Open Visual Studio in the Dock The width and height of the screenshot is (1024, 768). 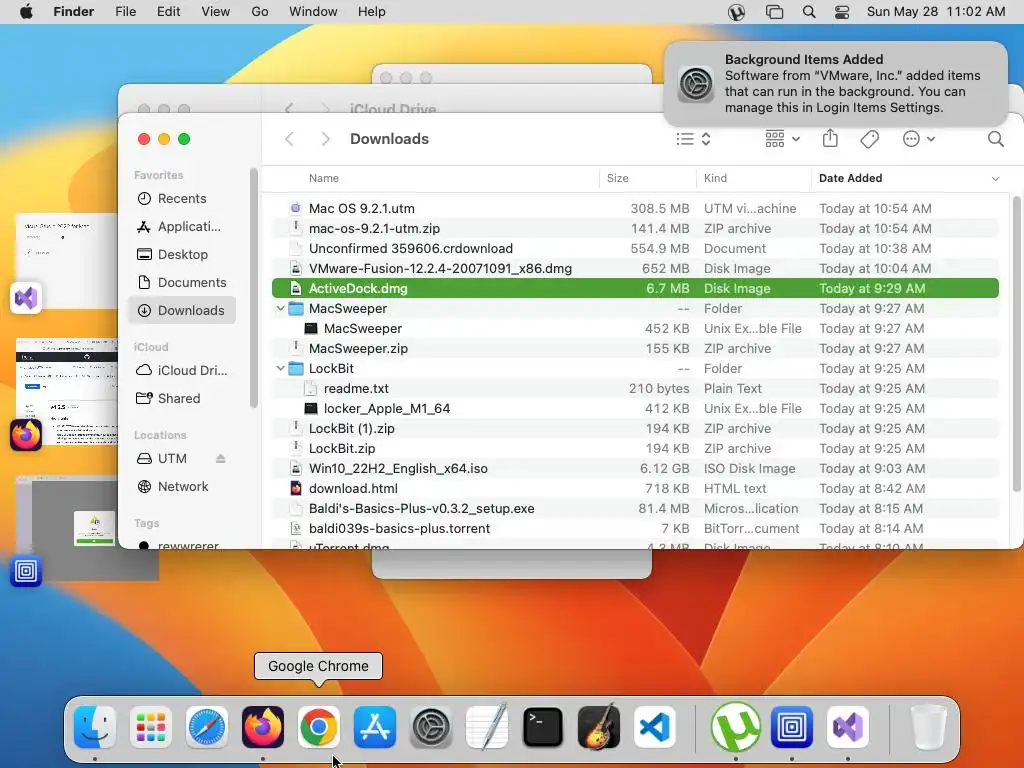848,726
